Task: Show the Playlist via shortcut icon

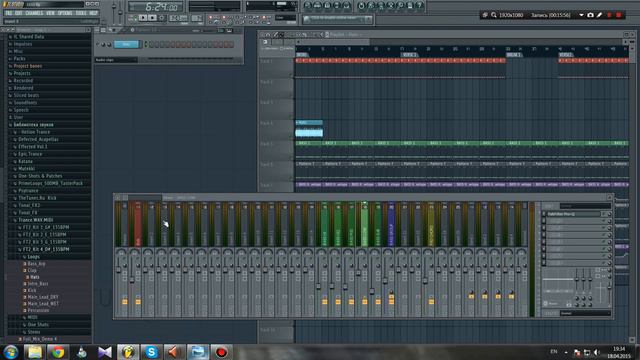Action: (308, 6)
